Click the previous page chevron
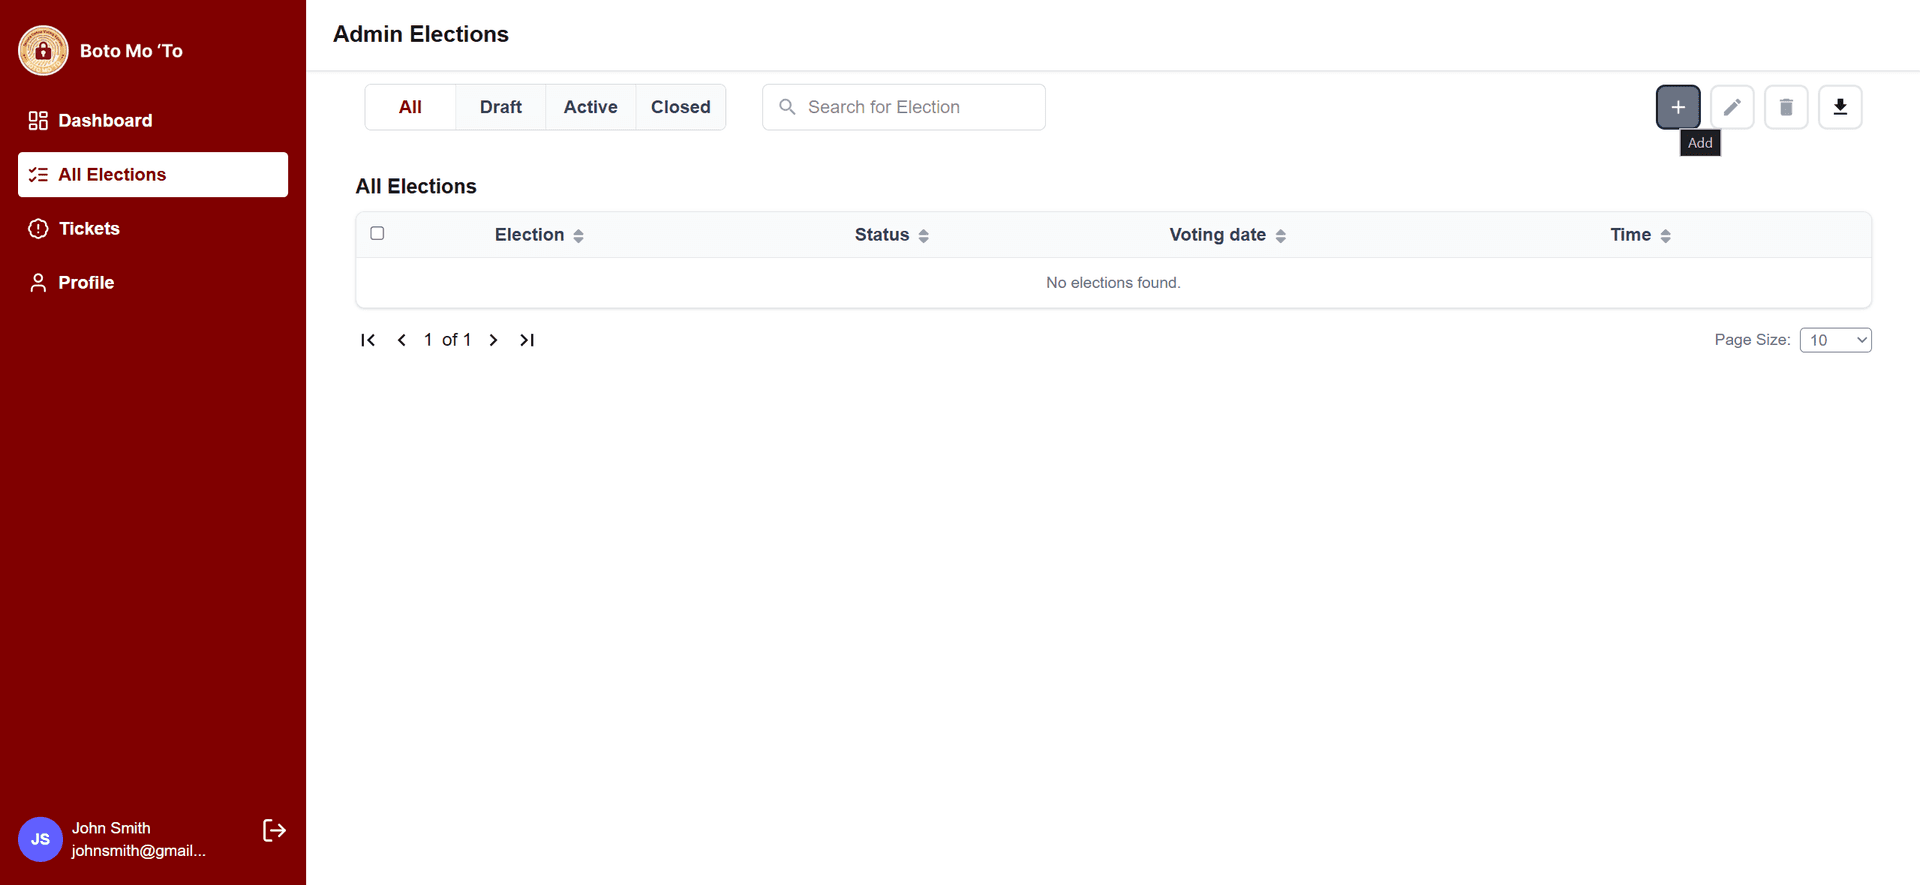Image resolution: width=1920 pixels, height=885 pixels. (402, 340)
